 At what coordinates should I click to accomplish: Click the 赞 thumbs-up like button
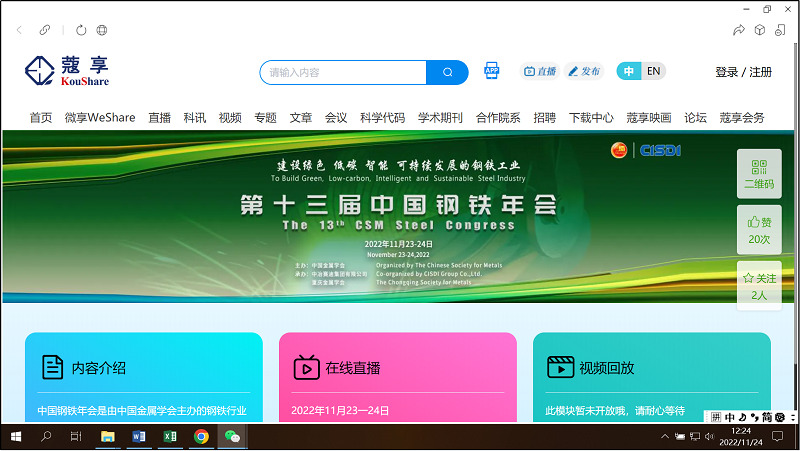[x=759, y=230]
